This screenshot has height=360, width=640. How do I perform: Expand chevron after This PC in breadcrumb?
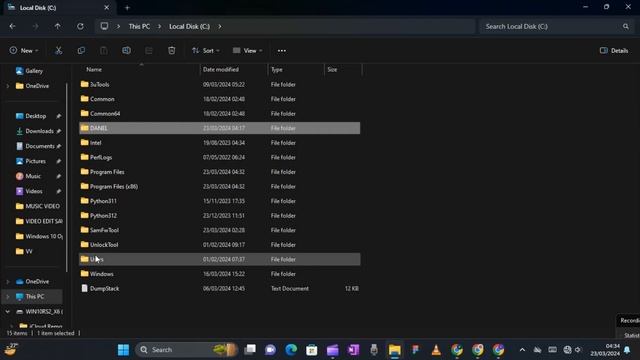coord(160,27)
